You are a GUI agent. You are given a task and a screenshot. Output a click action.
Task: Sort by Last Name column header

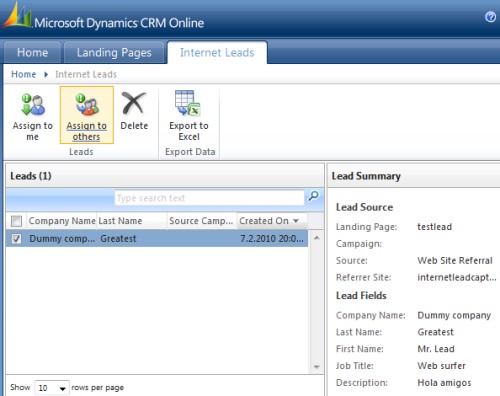pos(132,221)
